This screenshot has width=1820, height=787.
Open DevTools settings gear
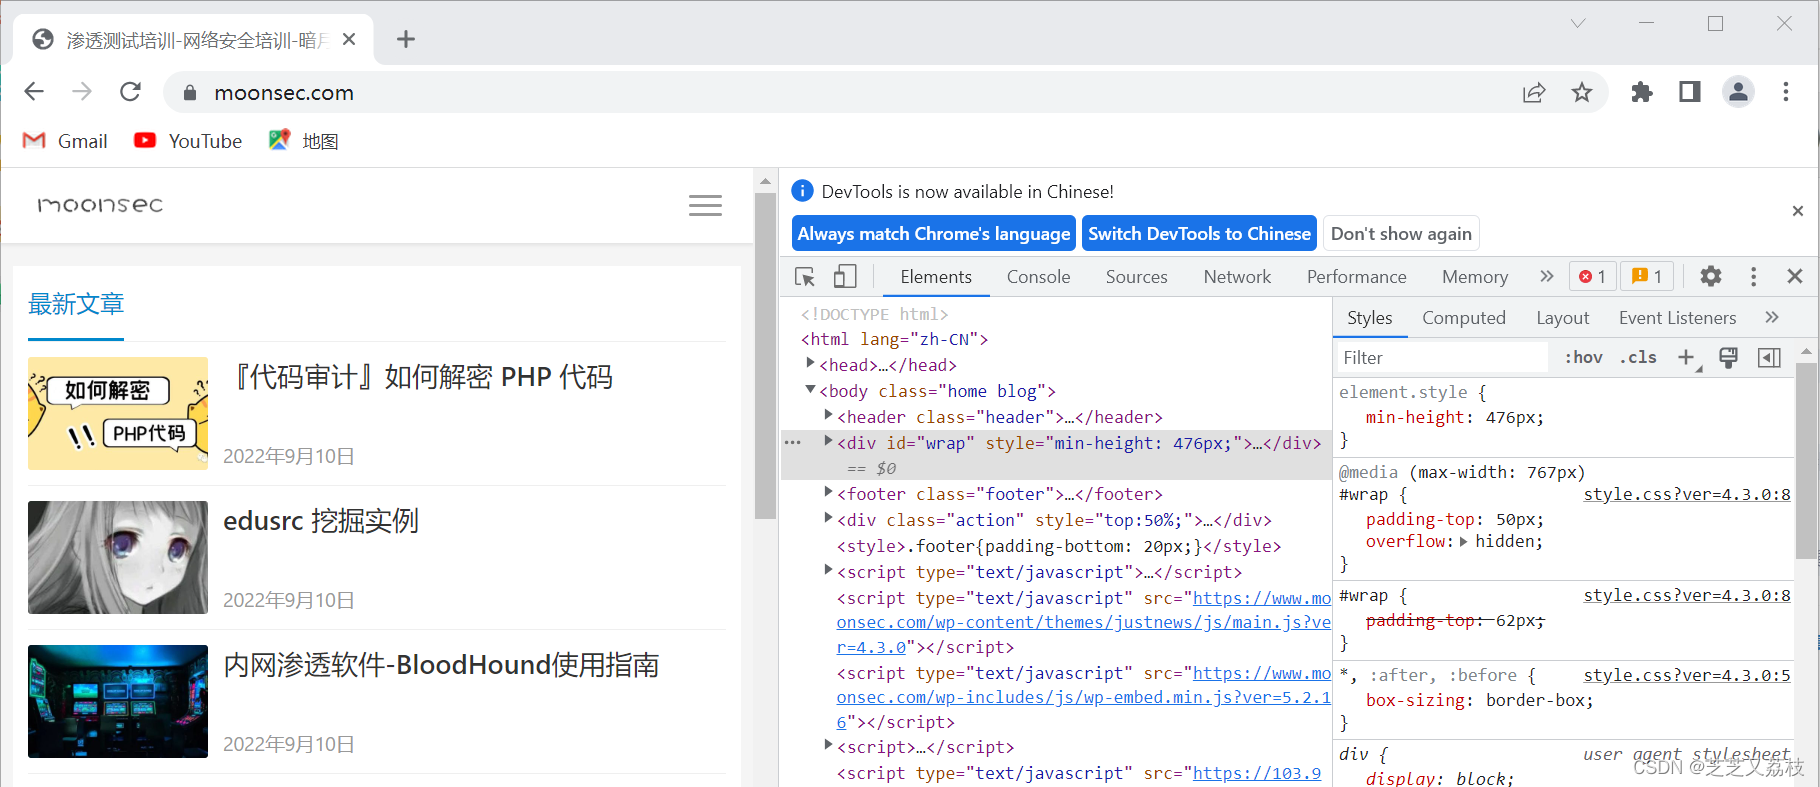coord(1711,276)
